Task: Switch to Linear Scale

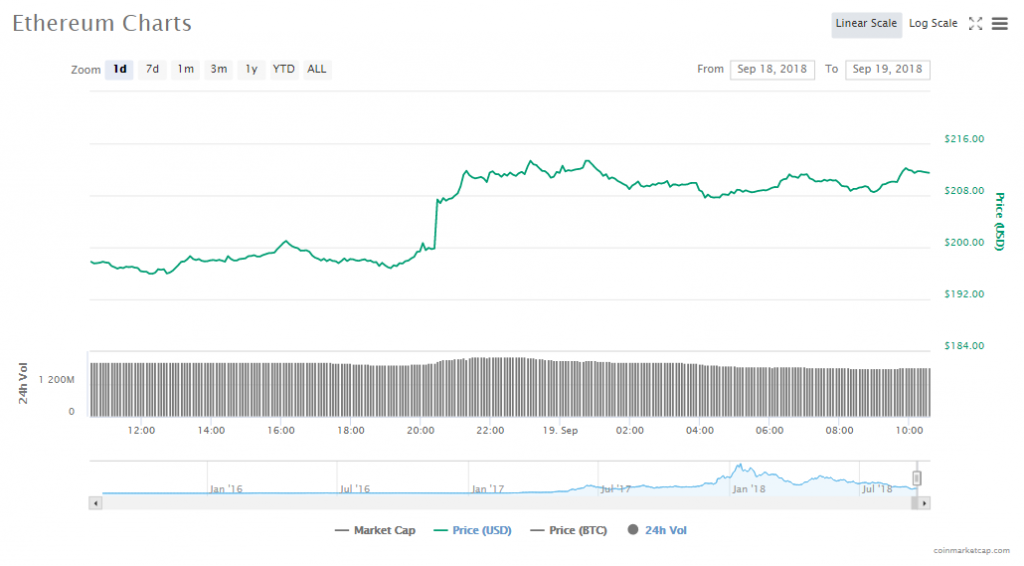Action: tap(866, 24)
